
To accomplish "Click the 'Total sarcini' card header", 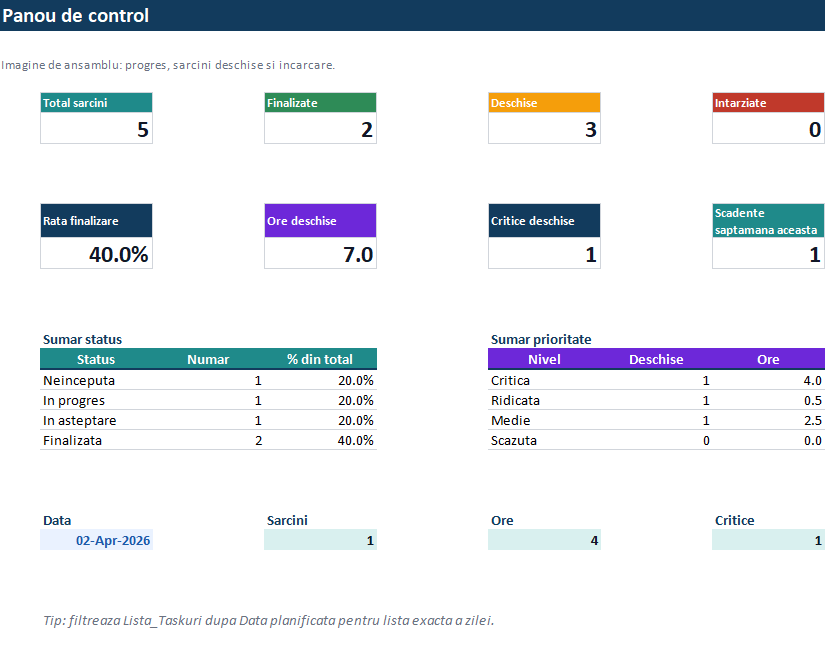I will coord(96,103).
